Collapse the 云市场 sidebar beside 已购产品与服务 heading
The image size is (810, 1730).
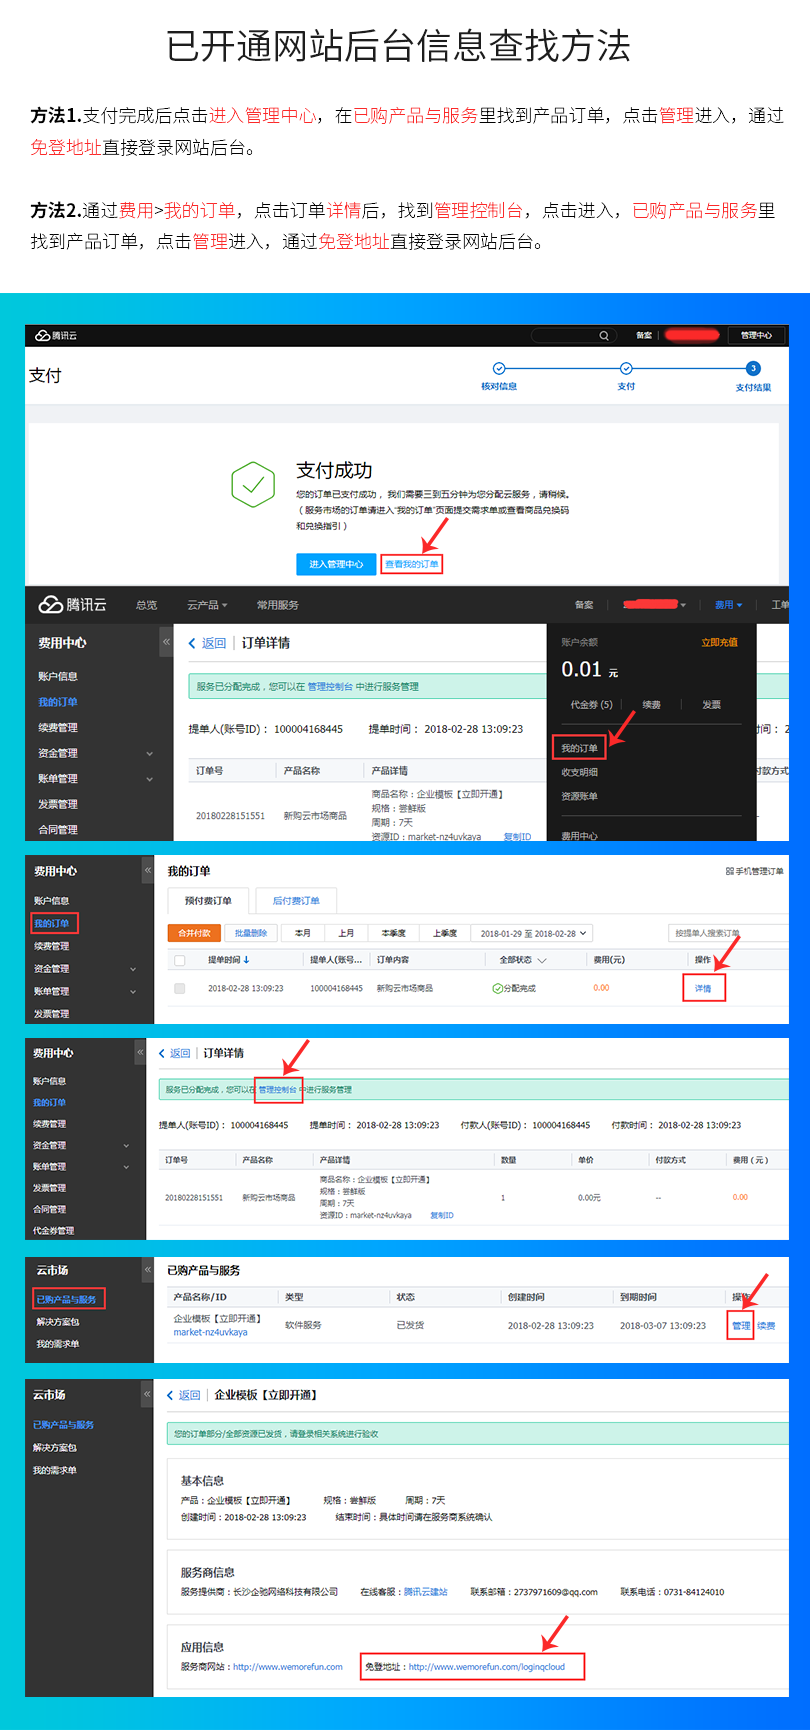click(x=147, y=1270)
